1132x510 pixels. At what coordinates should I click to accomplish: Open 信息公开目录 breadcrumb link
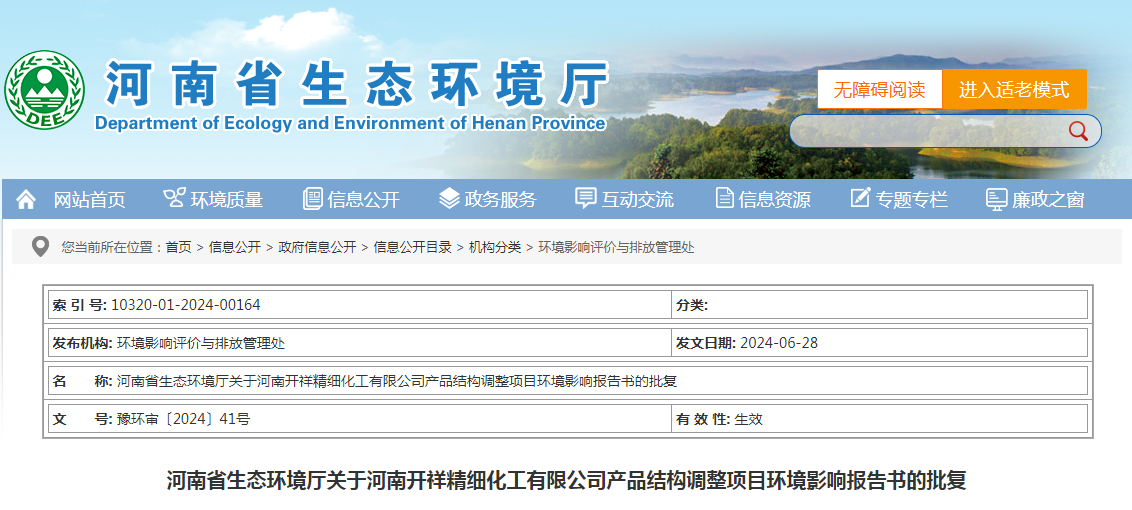click(x=412, y=247)
